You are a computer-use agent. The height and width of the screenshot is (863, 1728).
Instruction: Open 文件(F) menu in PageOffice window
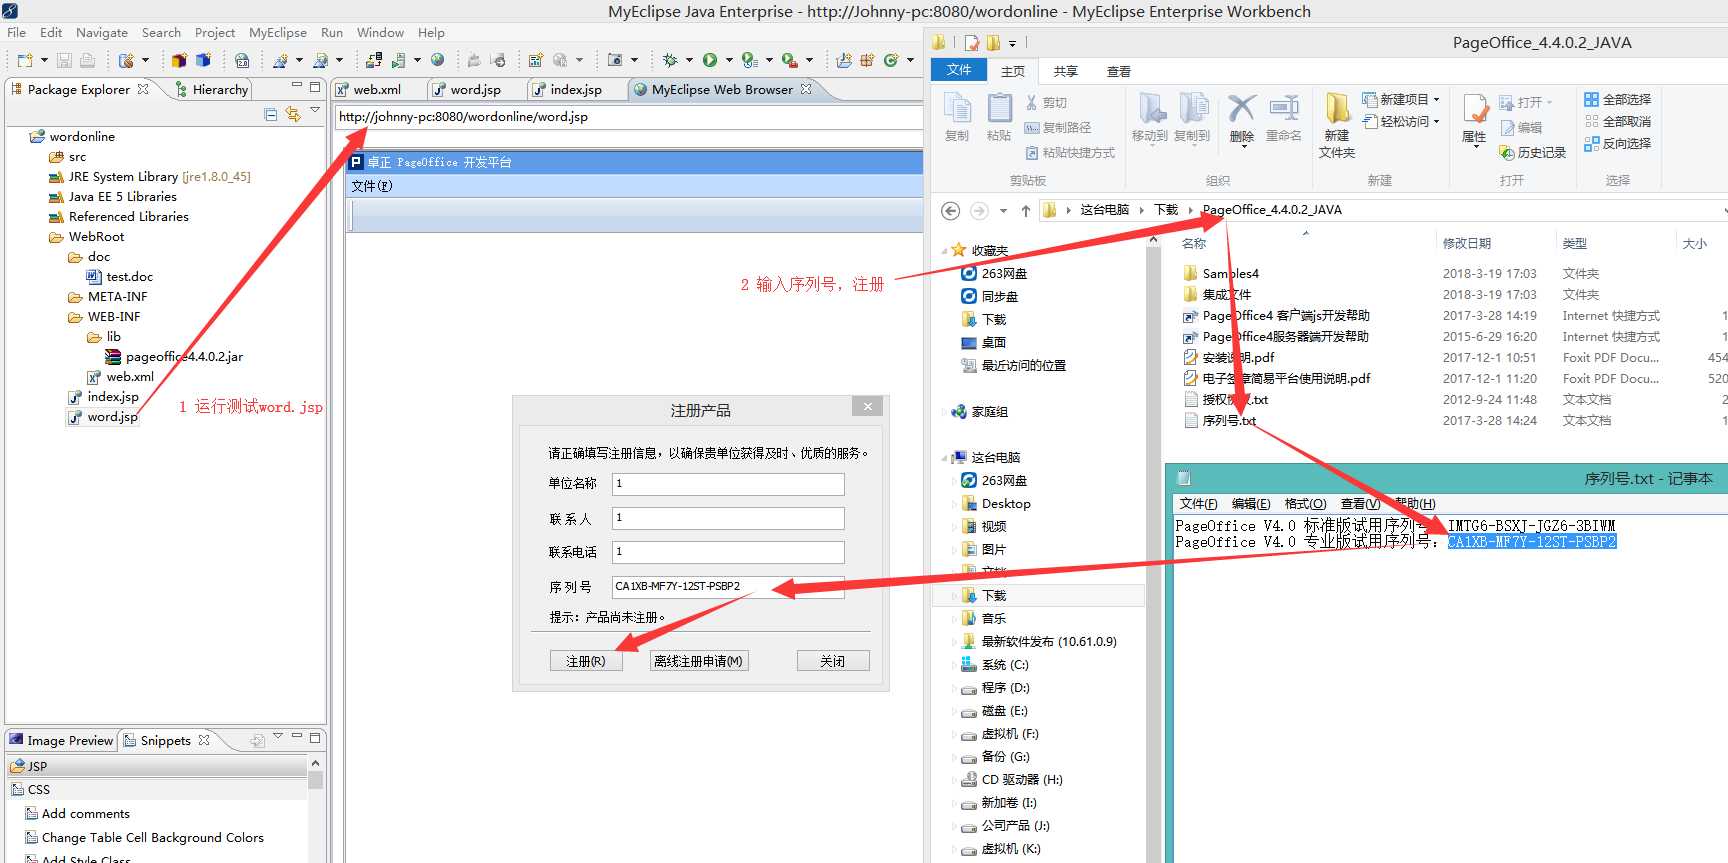(x=372, y=186)
